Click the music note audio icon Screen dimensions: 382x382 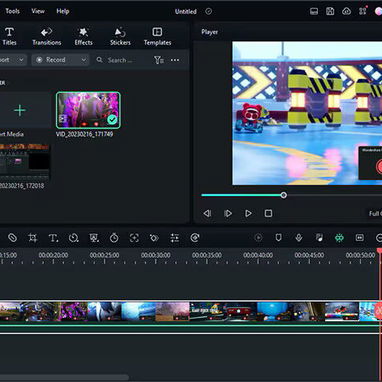319,238
